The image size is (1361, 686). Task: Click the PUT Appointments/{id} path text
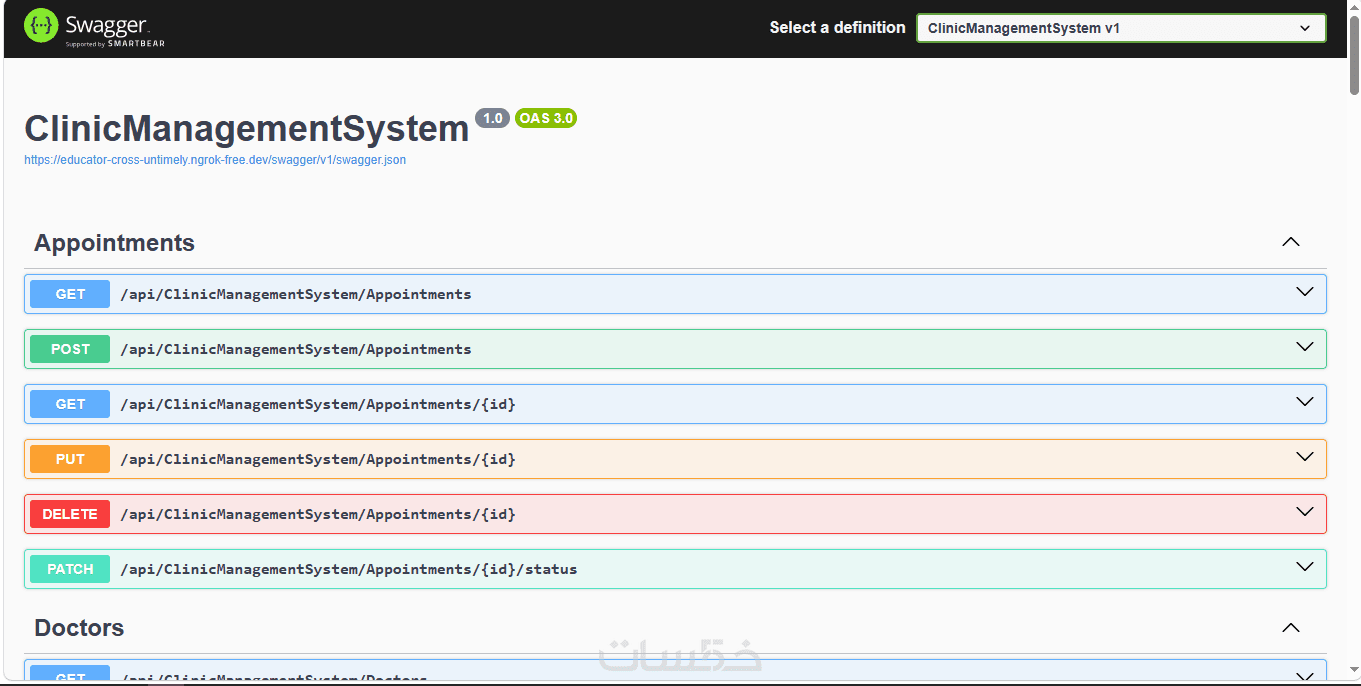[x=318, y=459]
